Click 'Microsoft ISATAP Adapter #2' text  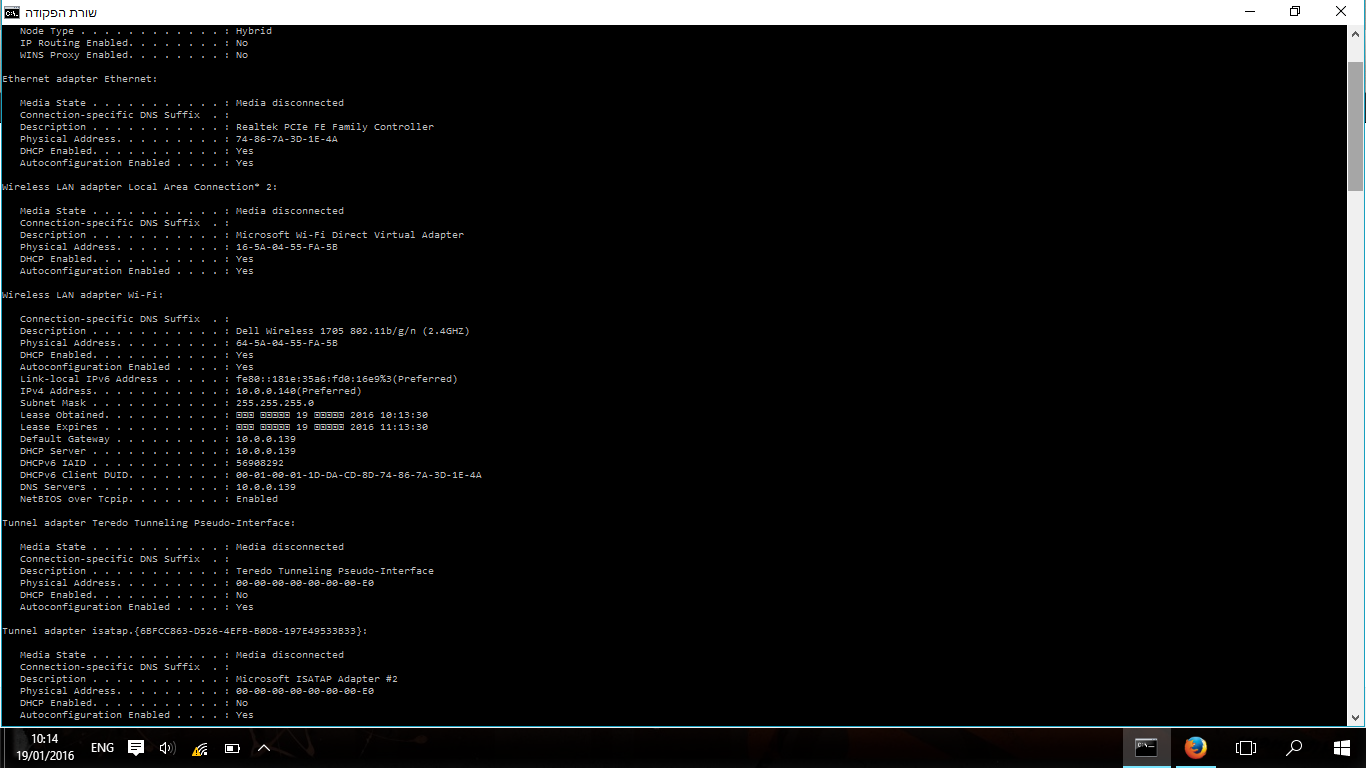coord(317,679)
